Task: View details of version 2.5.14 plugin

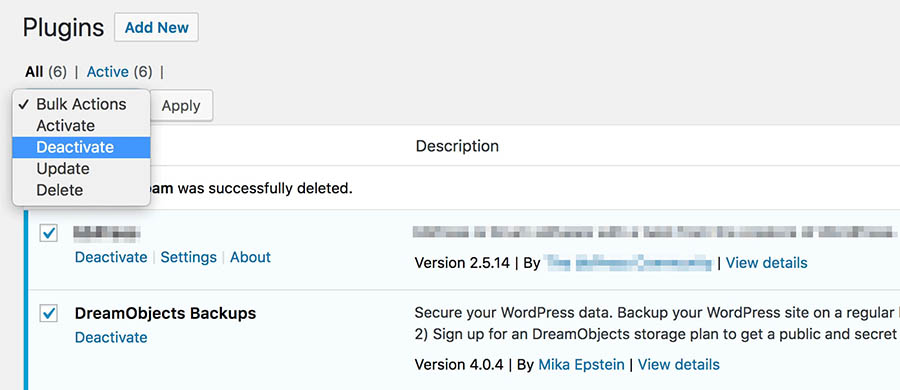Action: click(x=766, y=263)
